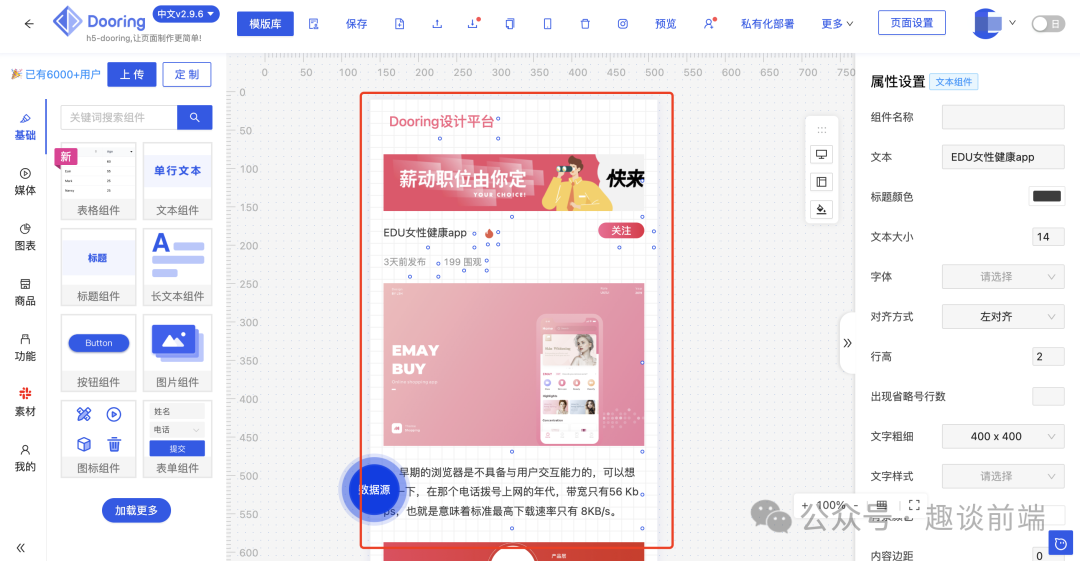Screen dimensions: 1080x561
Task: Click the paint bucket fill icon
Action: 821,210
